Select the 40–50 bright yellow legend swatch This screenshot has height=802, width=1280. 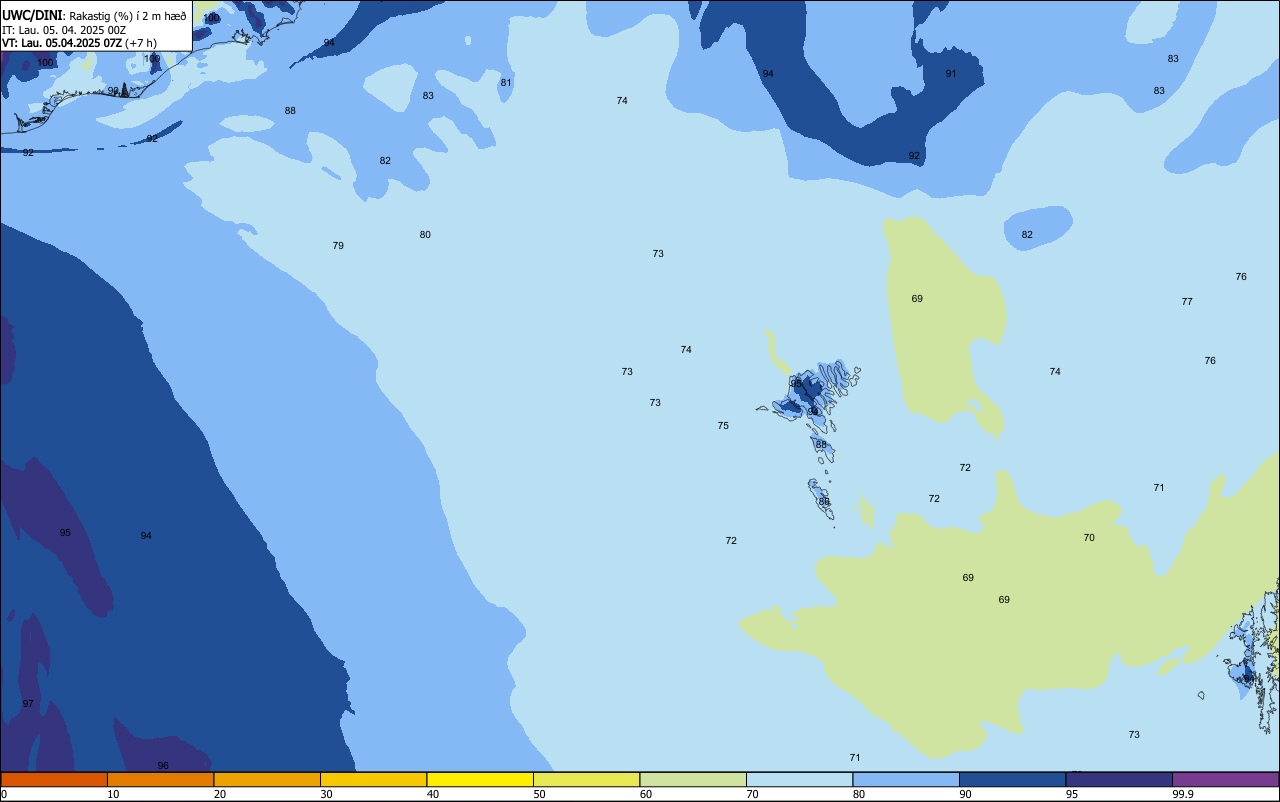click(x=480, y=779)
